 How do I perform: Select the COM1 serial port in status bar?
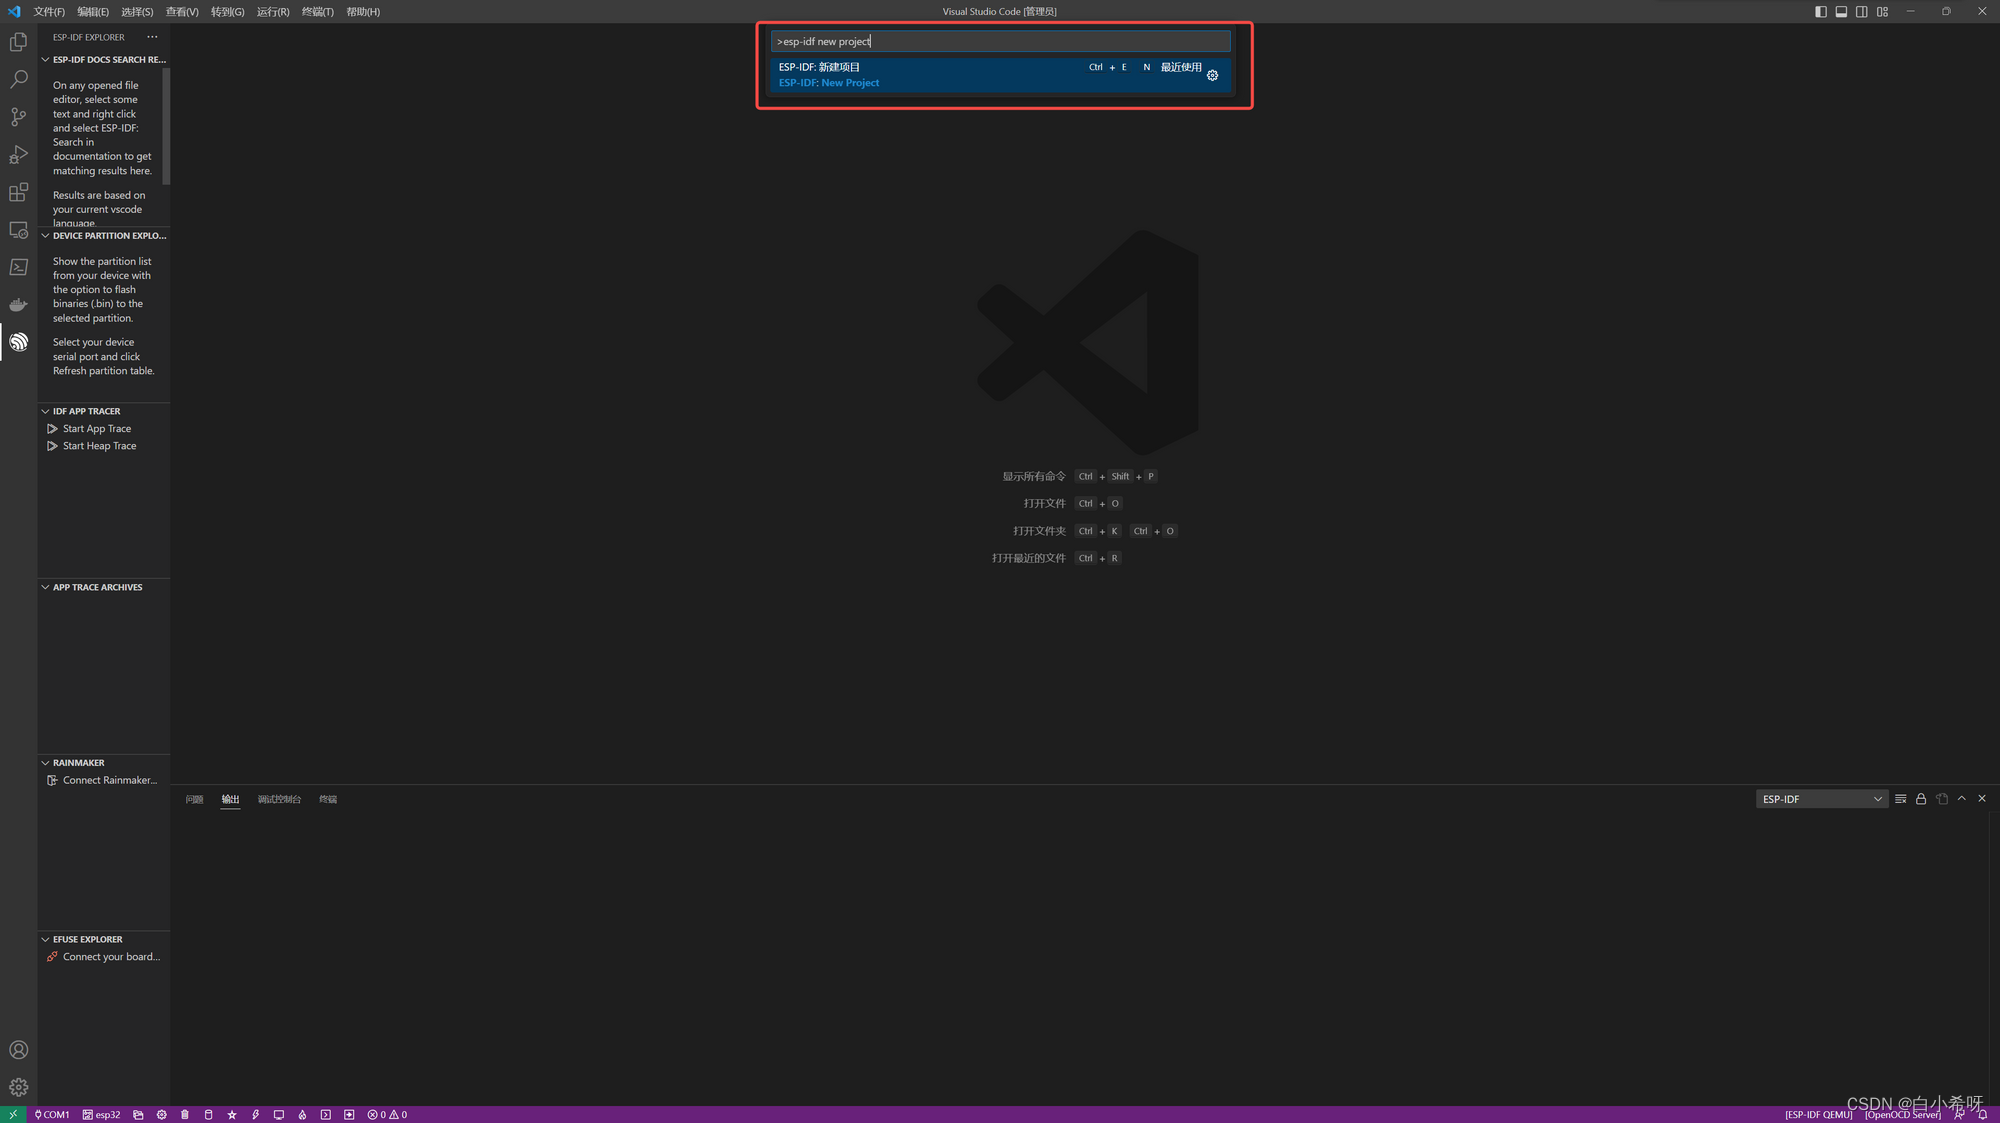(x=52, y=1114)
